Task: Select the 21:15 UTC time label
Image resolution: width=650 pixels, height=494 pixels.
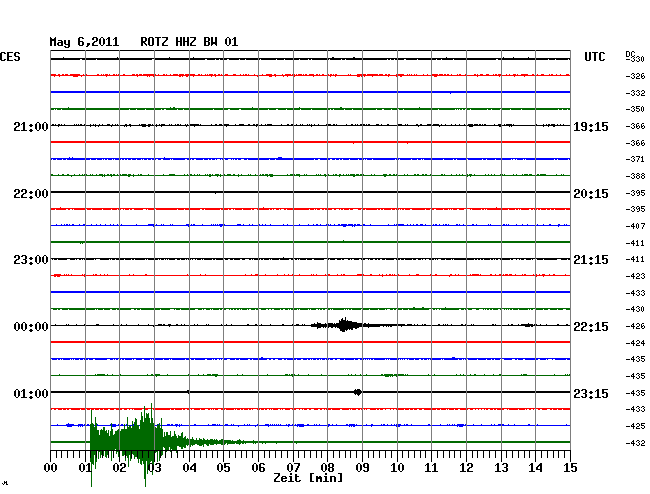Action: [591, 260]
